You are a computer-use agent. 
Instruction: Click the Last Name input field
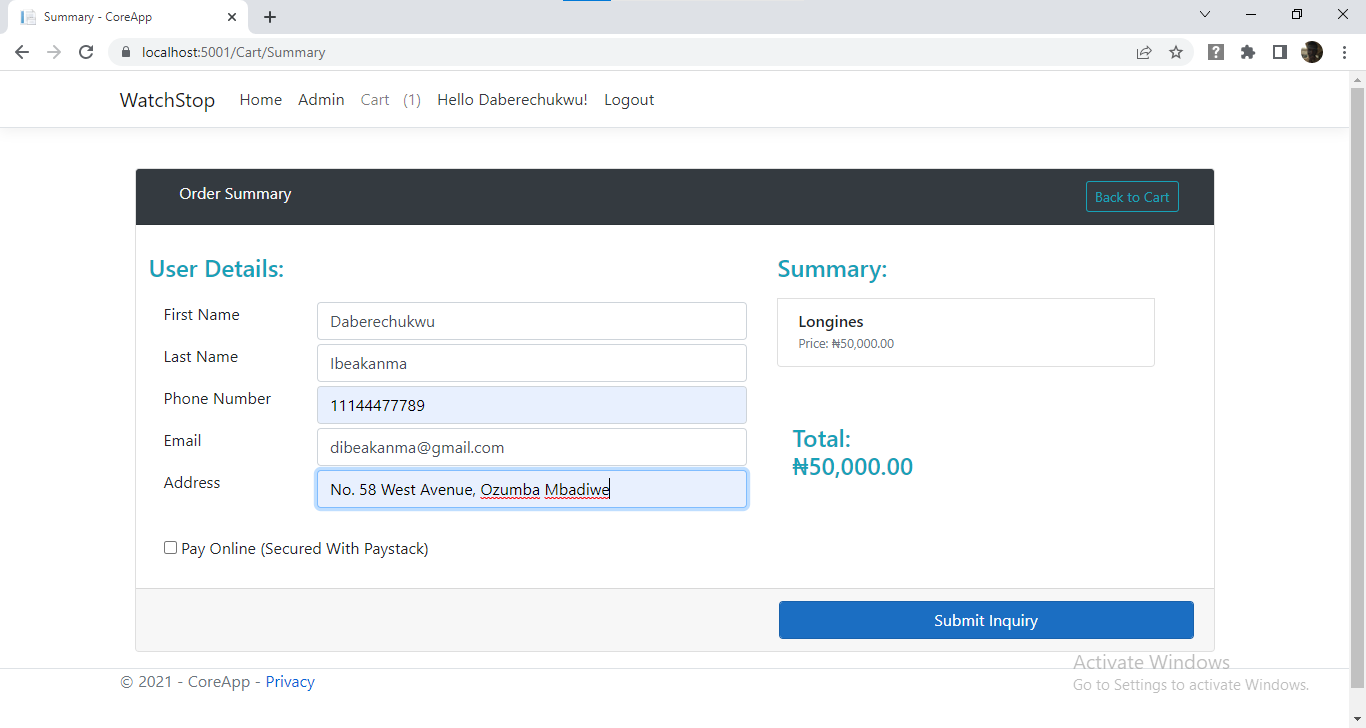coord(532,363)
